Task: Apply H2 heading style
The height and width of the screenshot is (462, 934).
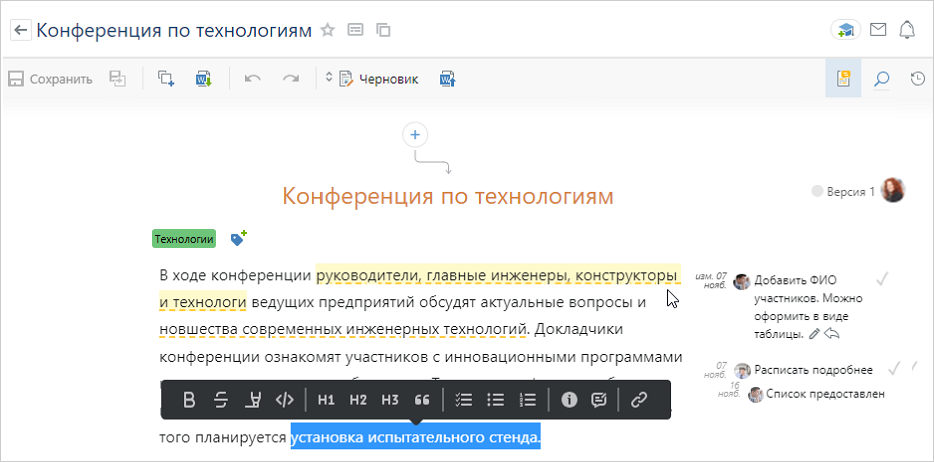Action: 358,400
